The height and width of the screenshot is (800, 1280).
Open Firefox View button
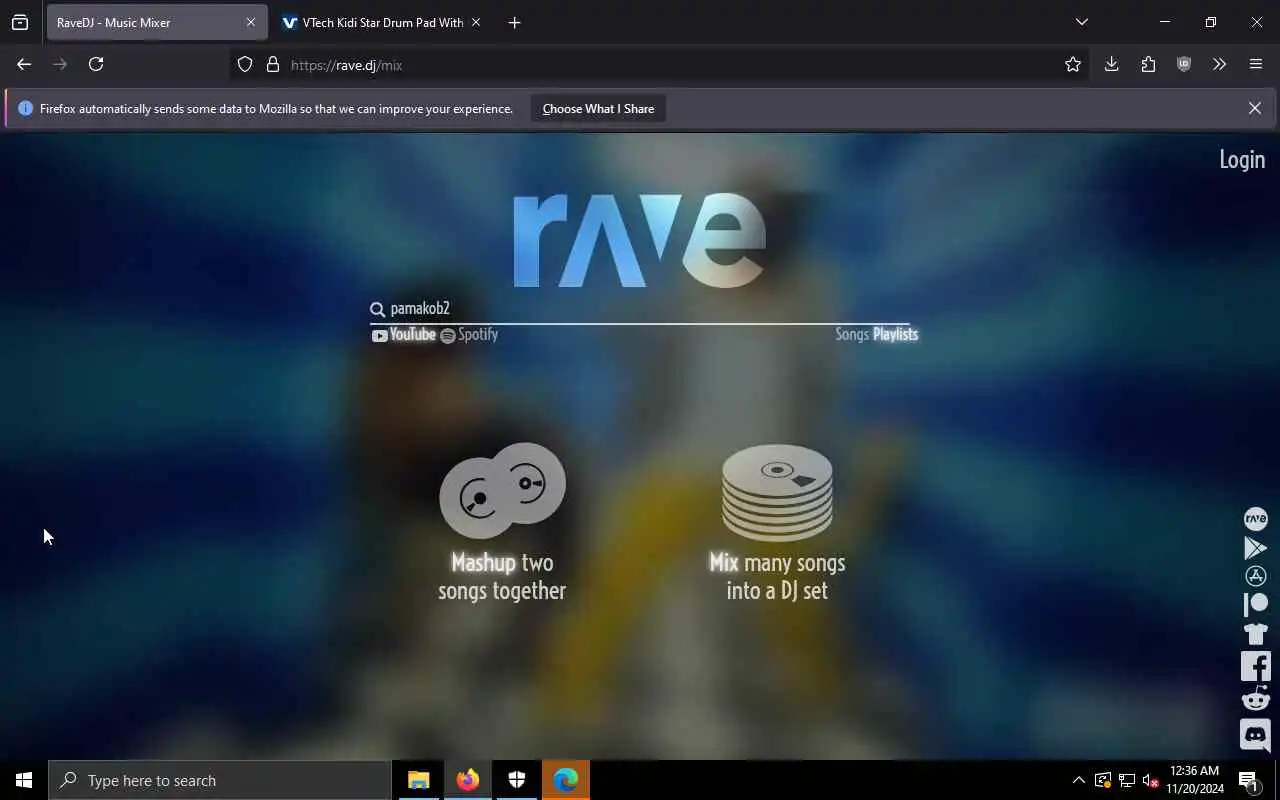(20, 22)
